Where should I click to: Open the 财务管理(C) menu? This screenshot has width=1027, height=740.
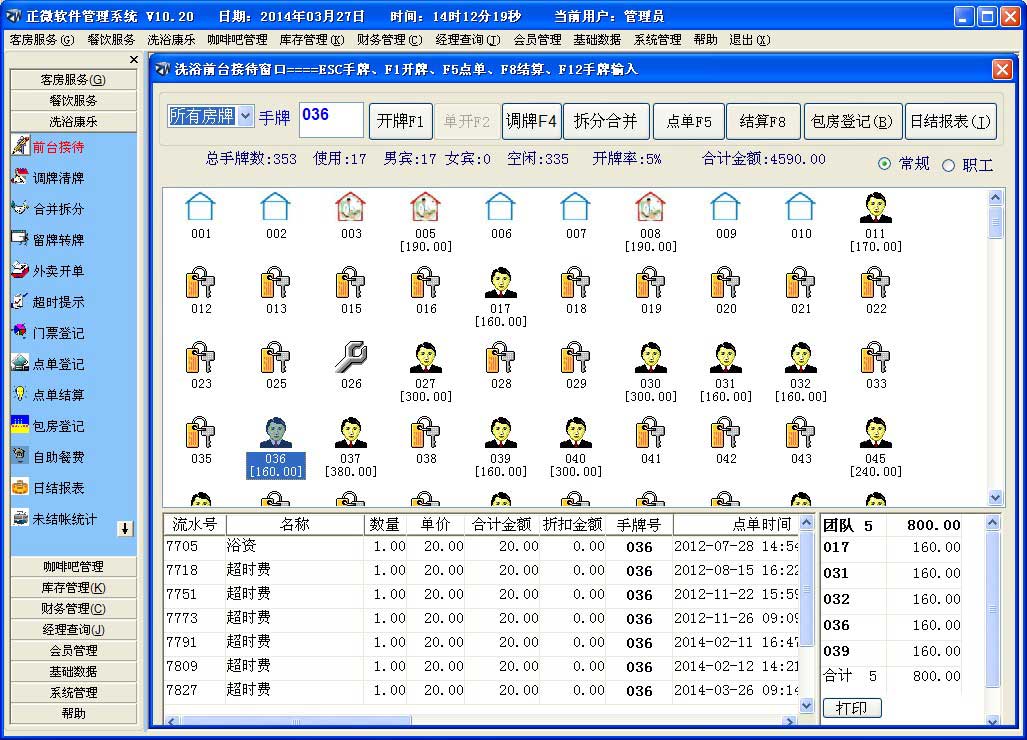tap(389, 40)
